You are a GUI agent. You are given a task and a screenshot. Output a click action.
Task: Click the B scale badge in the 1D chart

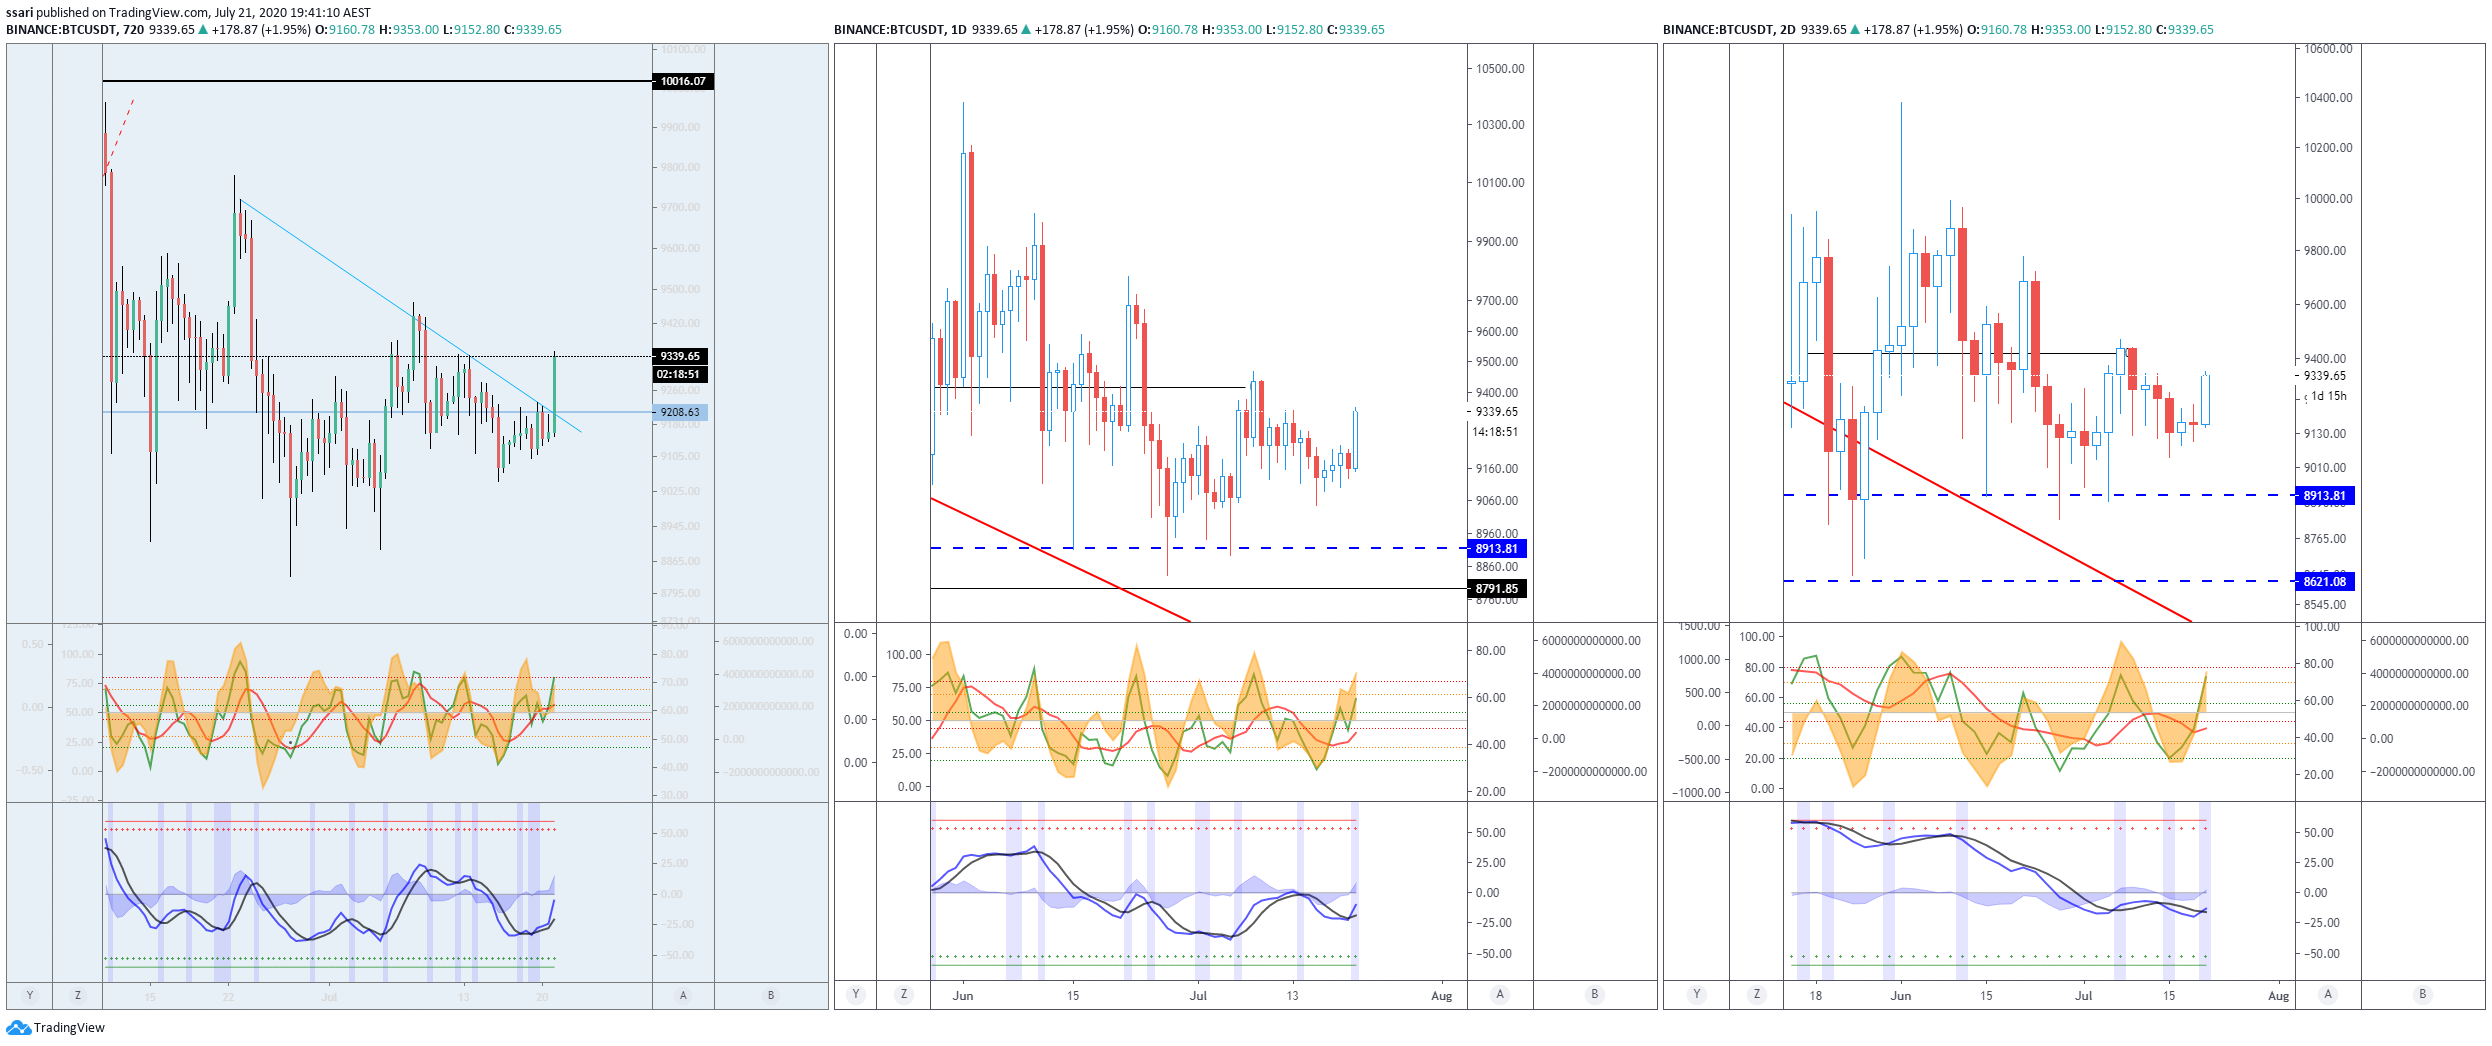1595,994
